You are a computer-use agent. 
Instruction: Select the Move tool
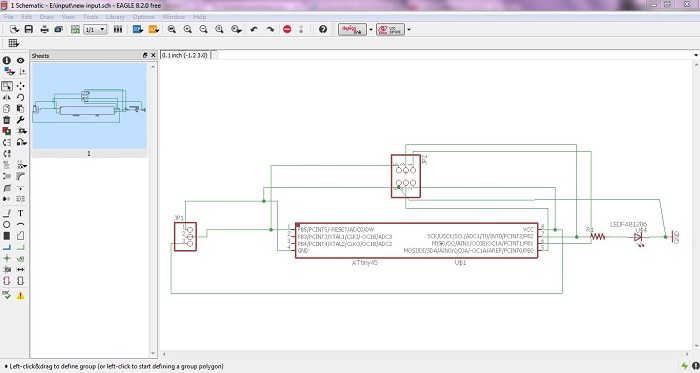(x=21, y=86)
